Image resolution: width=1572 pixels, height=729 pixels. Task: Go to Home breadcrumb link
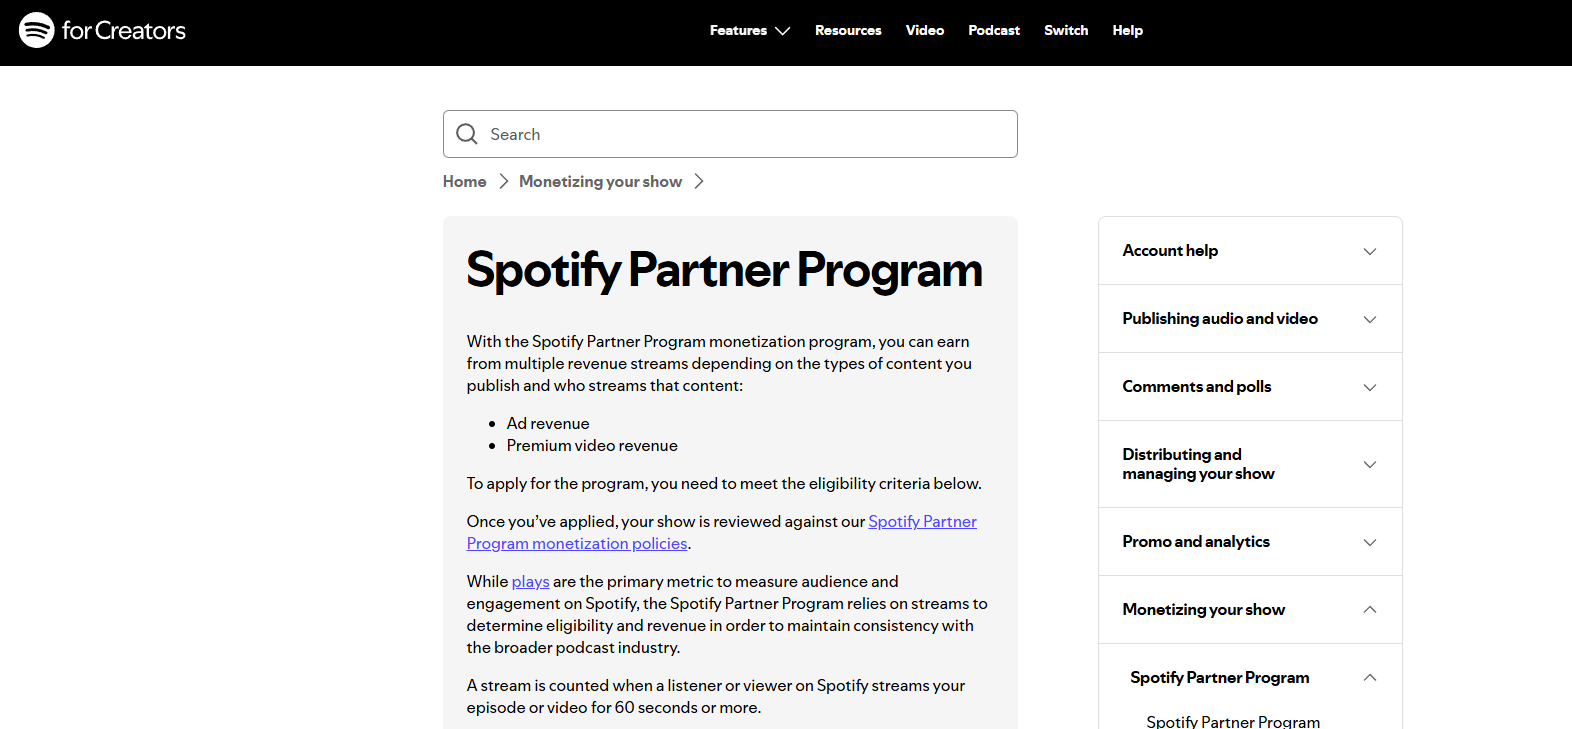(x=464, y=181)
